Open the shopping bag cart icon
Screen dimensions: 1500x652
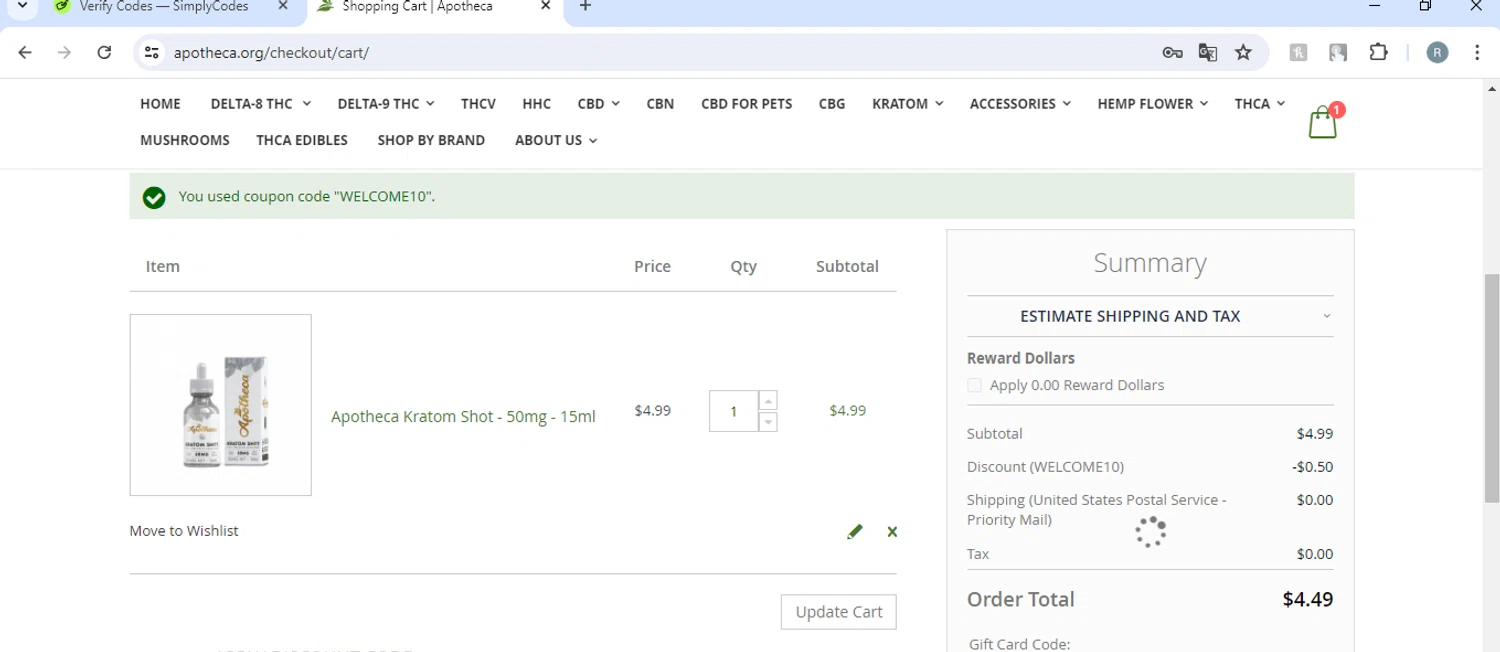(1324, 122)
